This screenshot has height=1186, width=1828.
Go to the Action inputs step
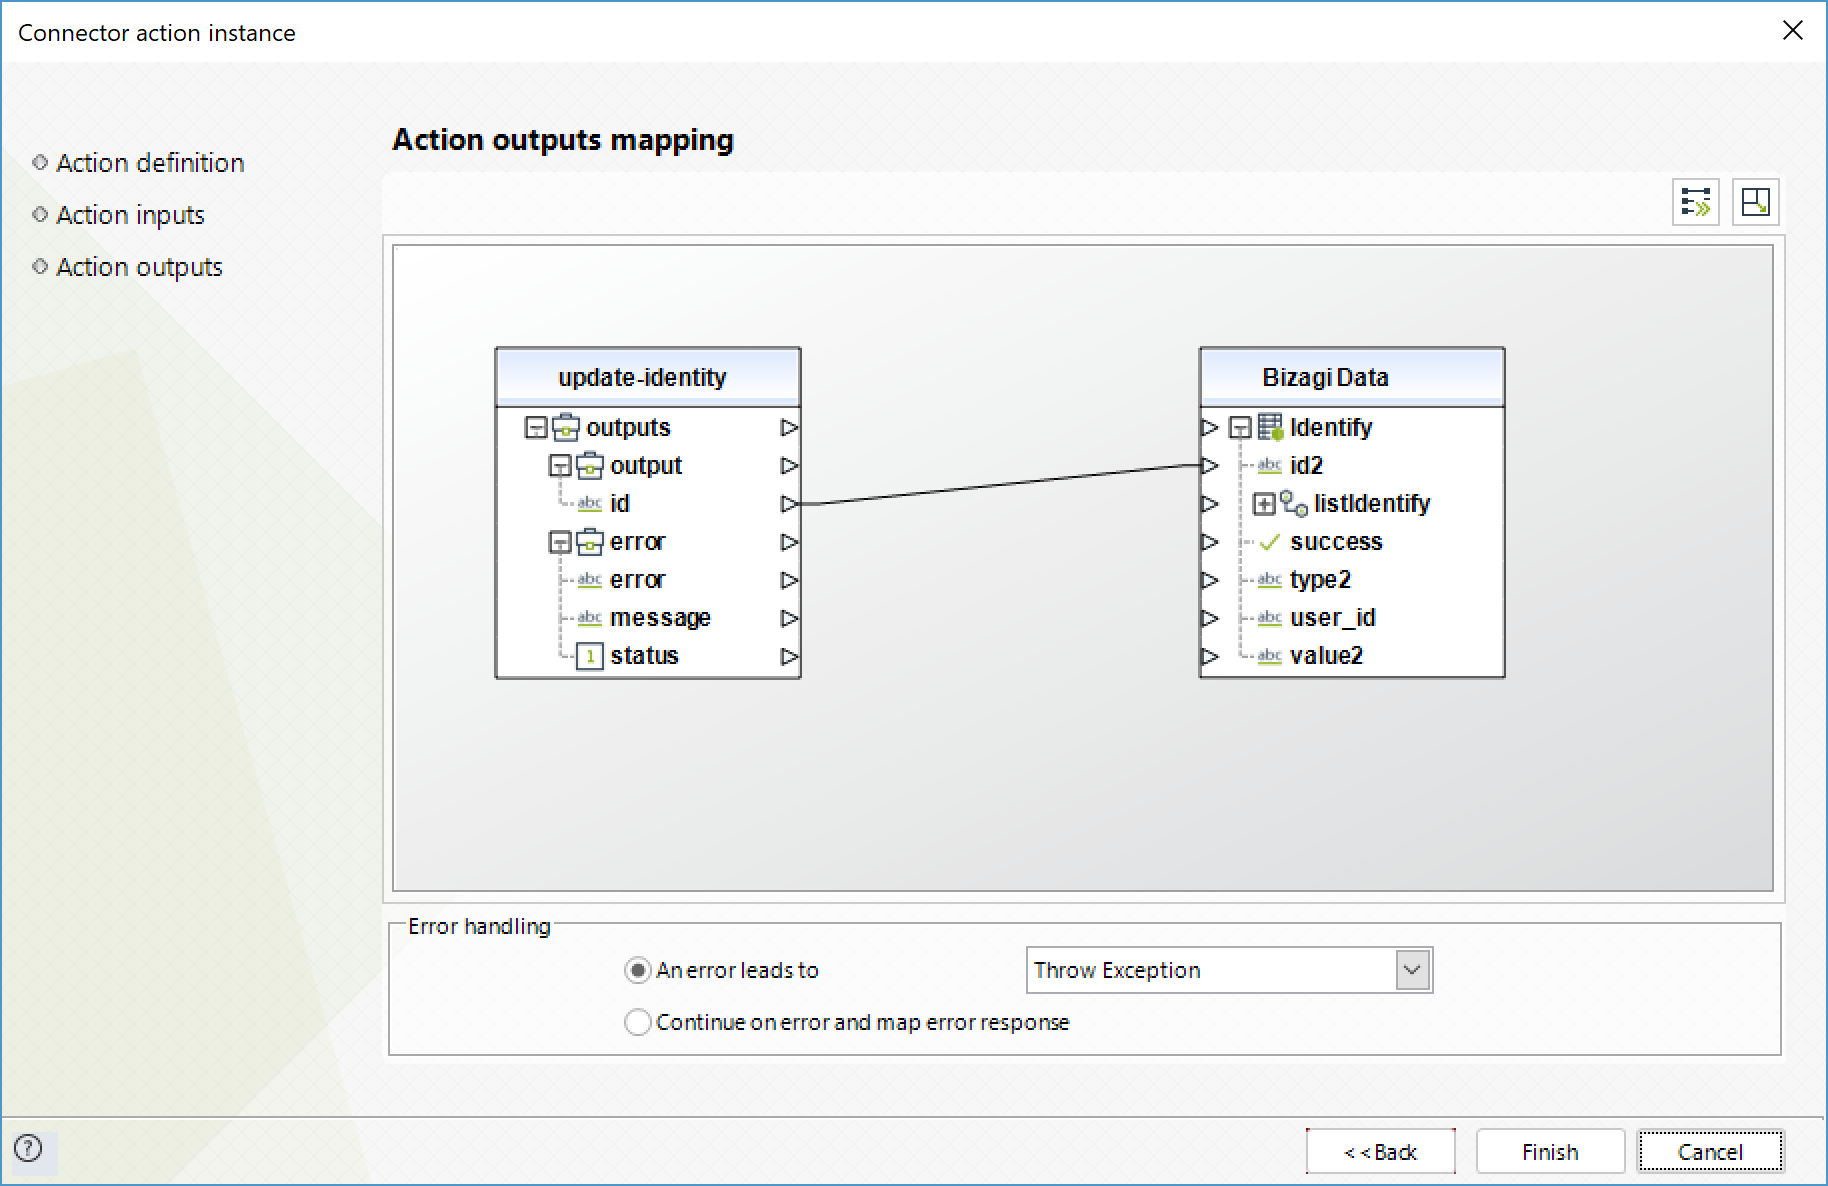click(x=130, y=215)
